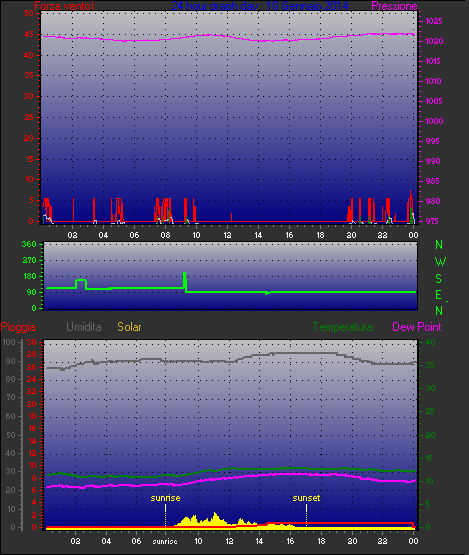Click the 180 wind direction axis value
Screen dimensions: 469x555
tap(30, 276)
